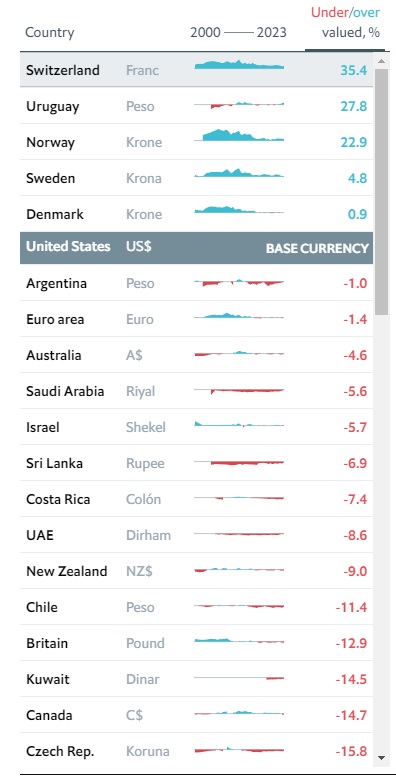Viewport: 396px width, 778px height.
Task: Select the Switzerland row
Action: (197, 69)
